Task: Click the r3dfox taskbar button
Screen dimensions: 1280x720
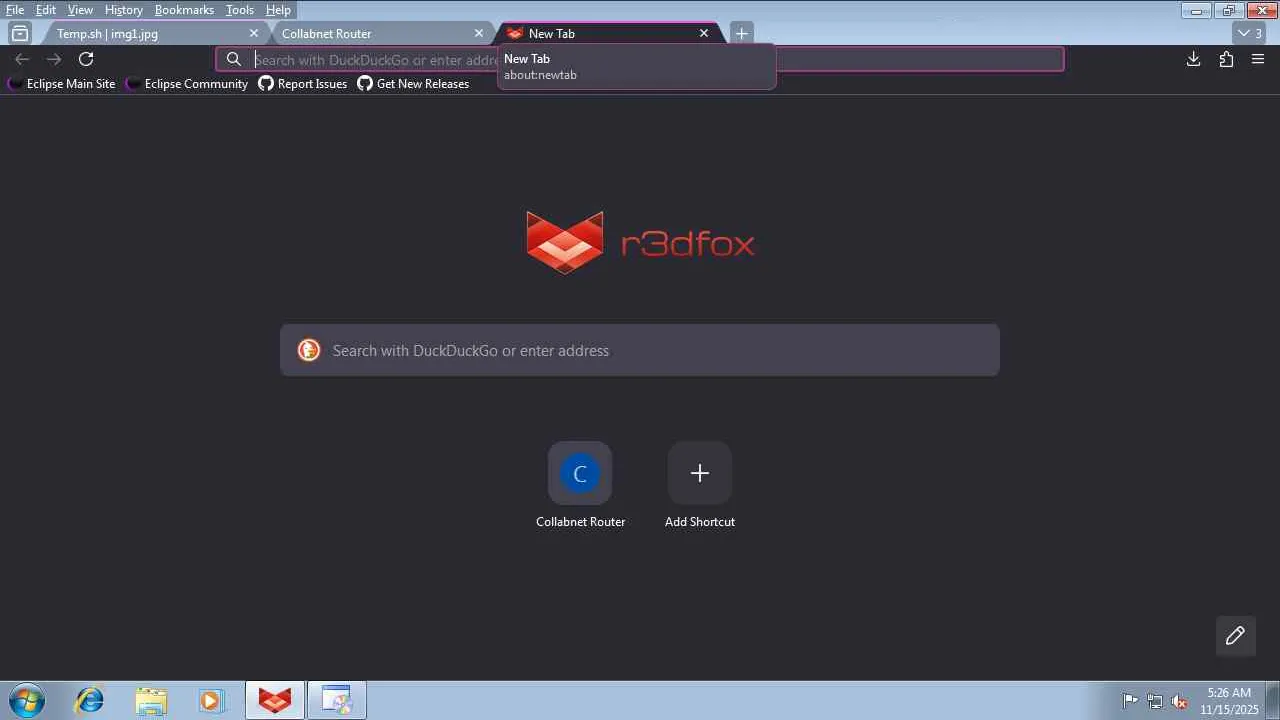Action: click(x=275, y=700)
